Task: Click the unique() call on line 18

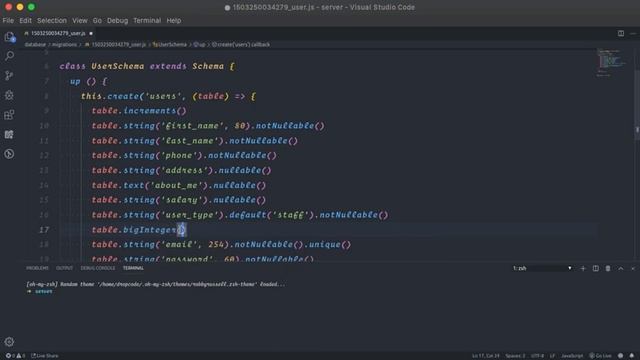Action: coord(330,244)
